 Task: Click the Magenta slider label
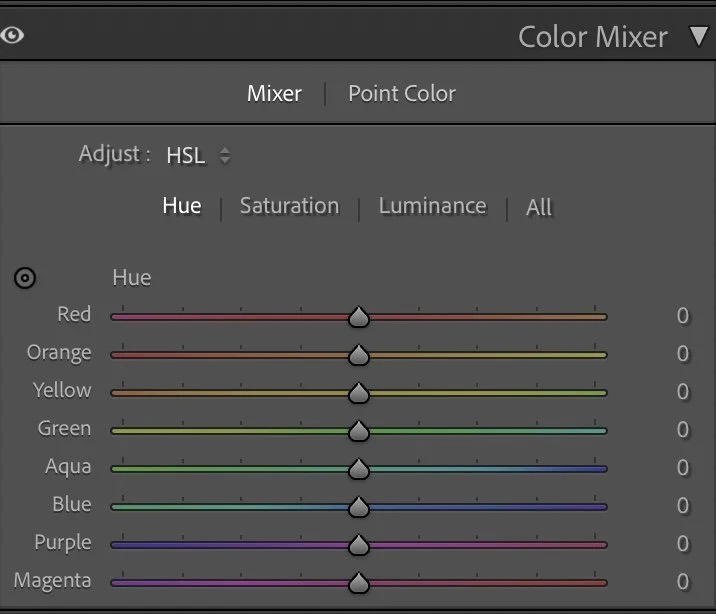[x=53, y=581]
